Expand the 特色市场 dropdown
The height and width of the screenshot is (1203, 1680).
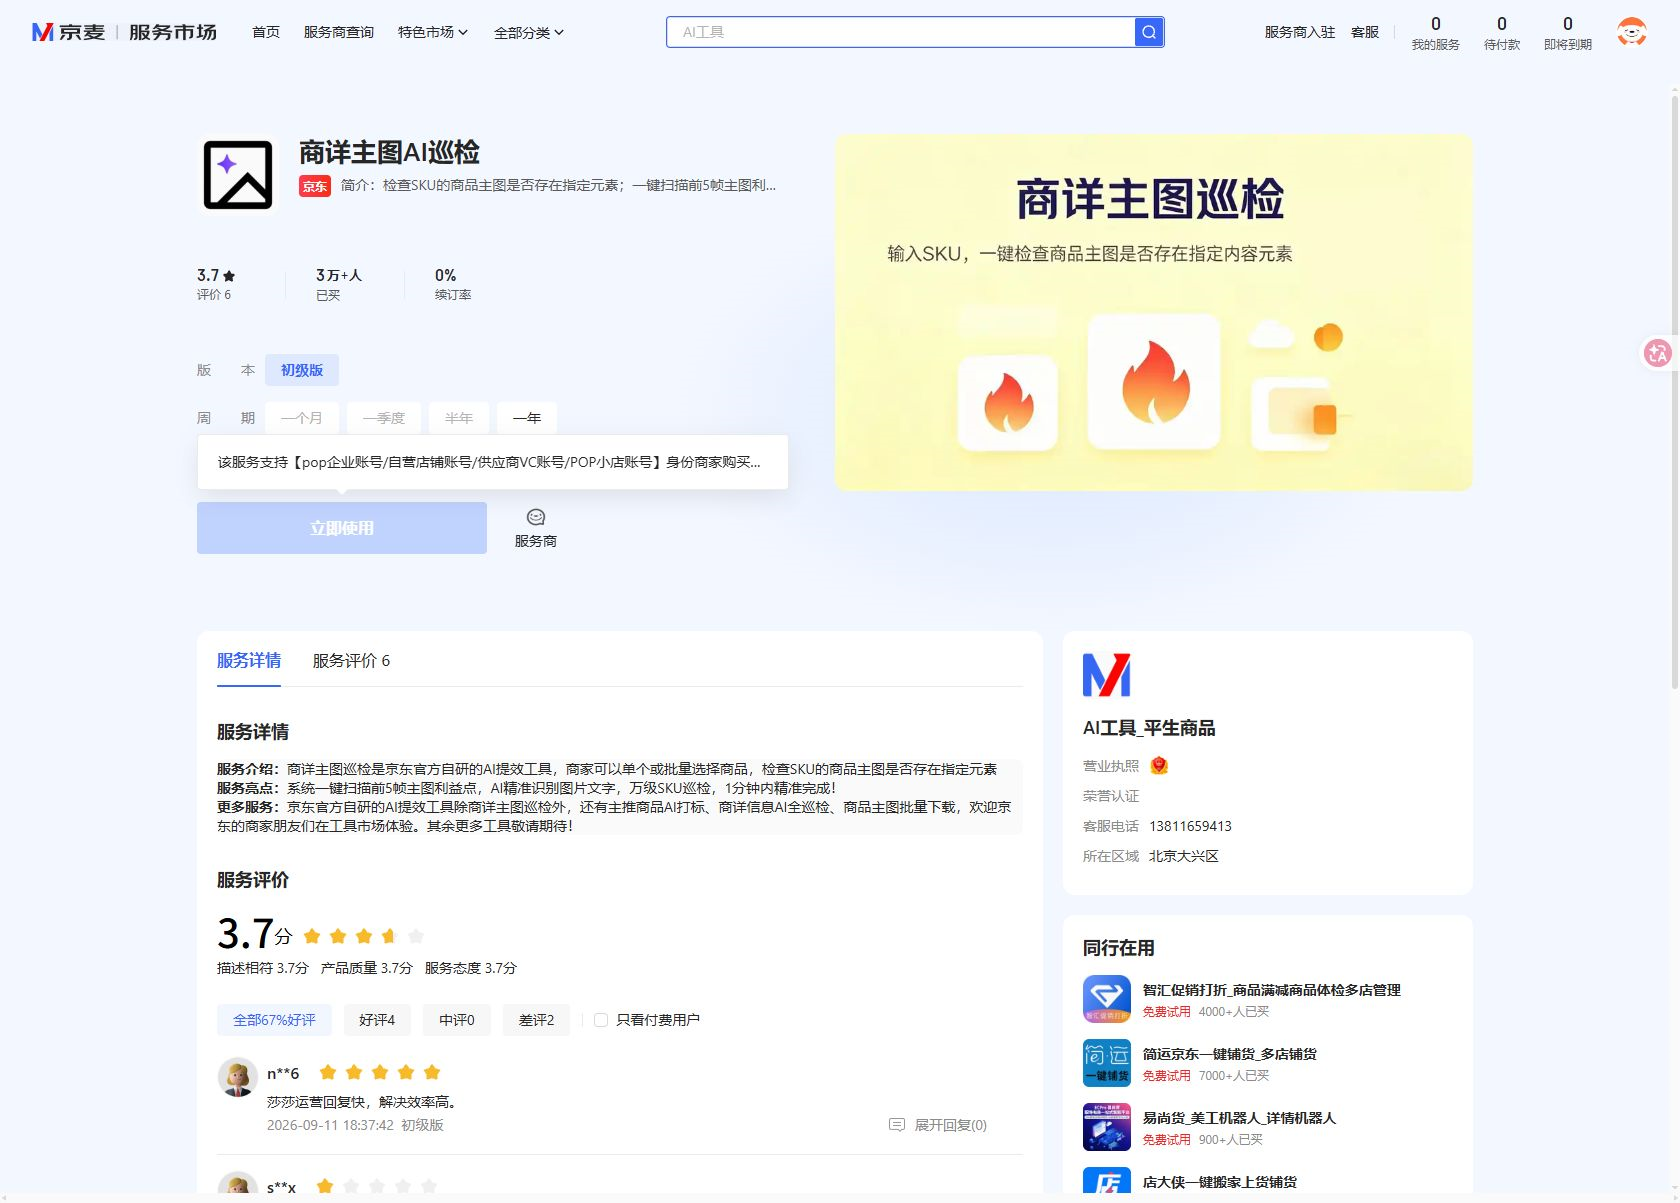[432, 32]
